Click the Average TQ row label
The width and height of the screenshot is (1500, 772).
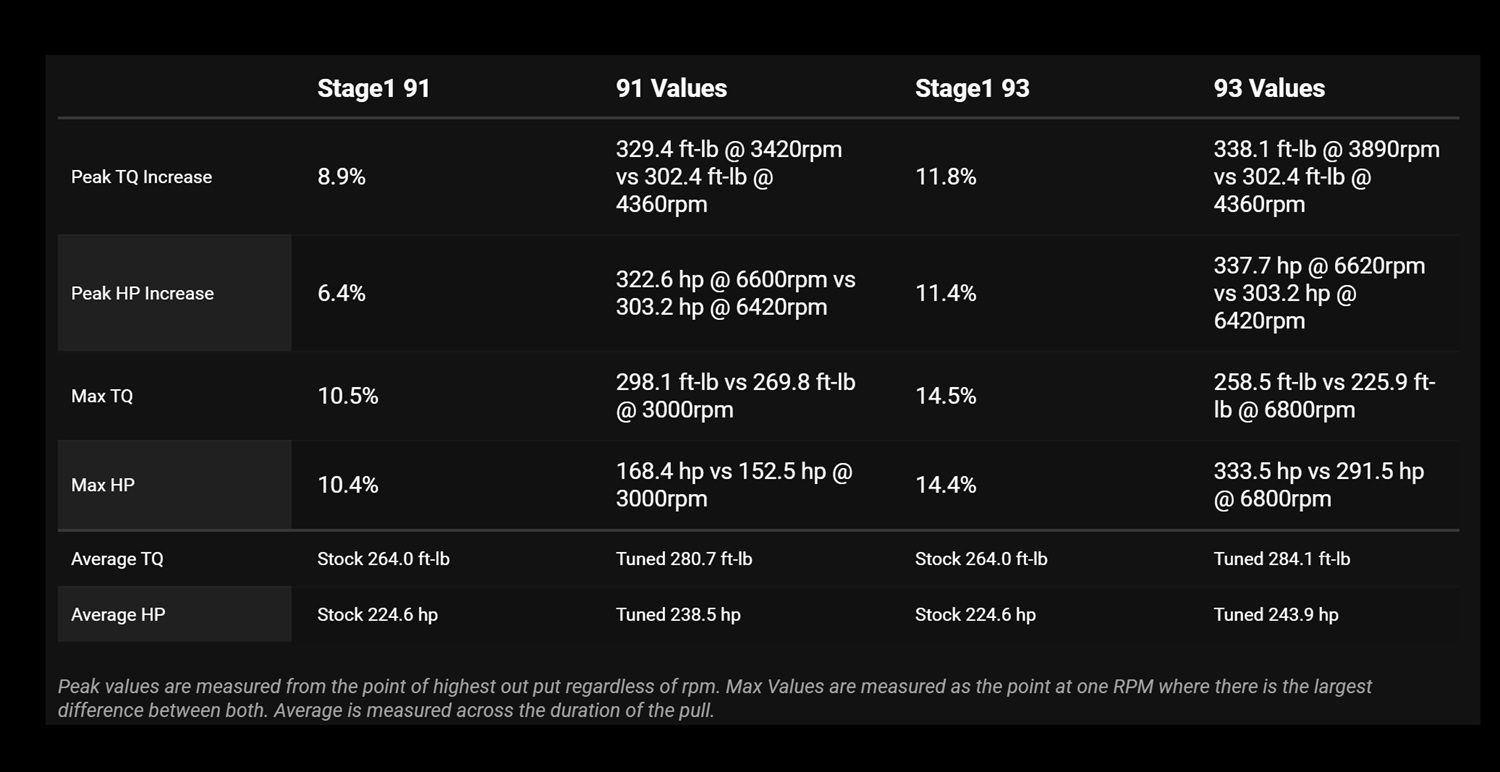[x=117, y=559]
